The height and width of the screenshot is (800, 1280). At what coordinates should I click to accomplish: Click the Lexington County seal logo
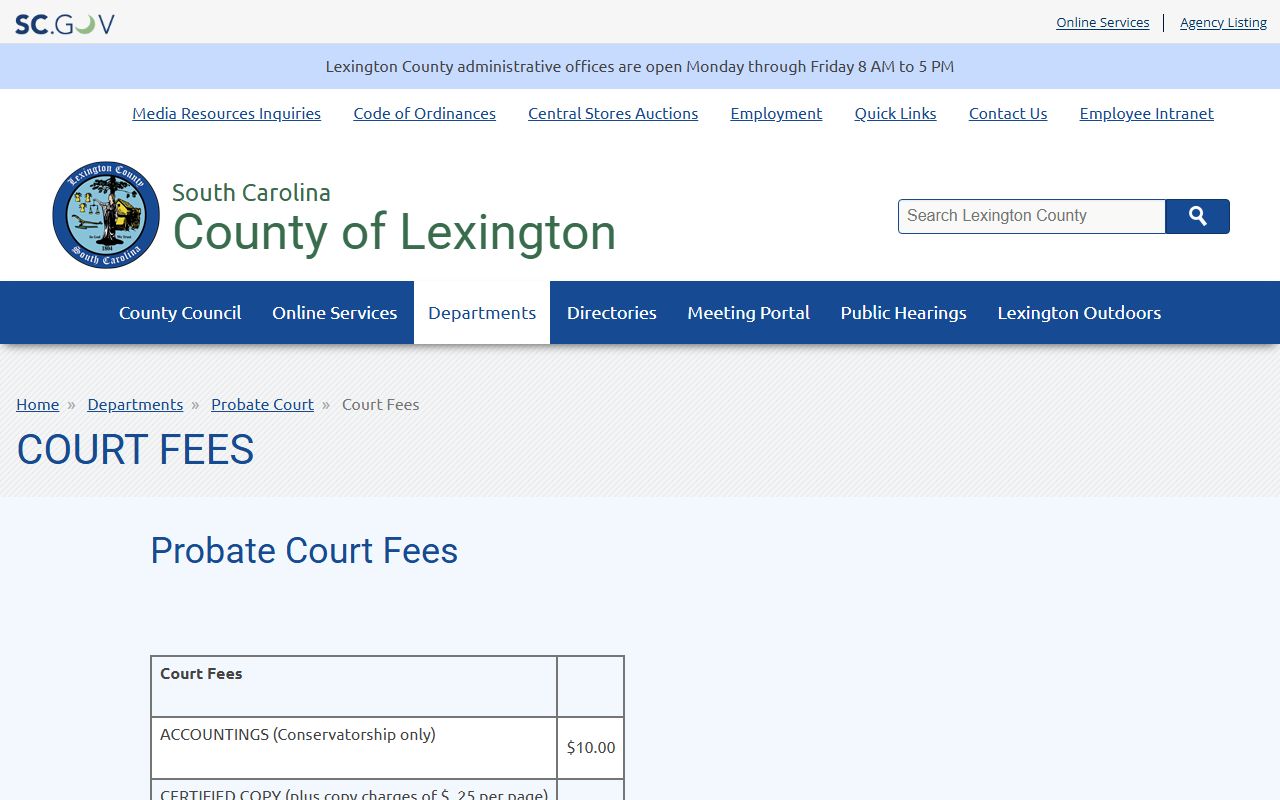106,215
